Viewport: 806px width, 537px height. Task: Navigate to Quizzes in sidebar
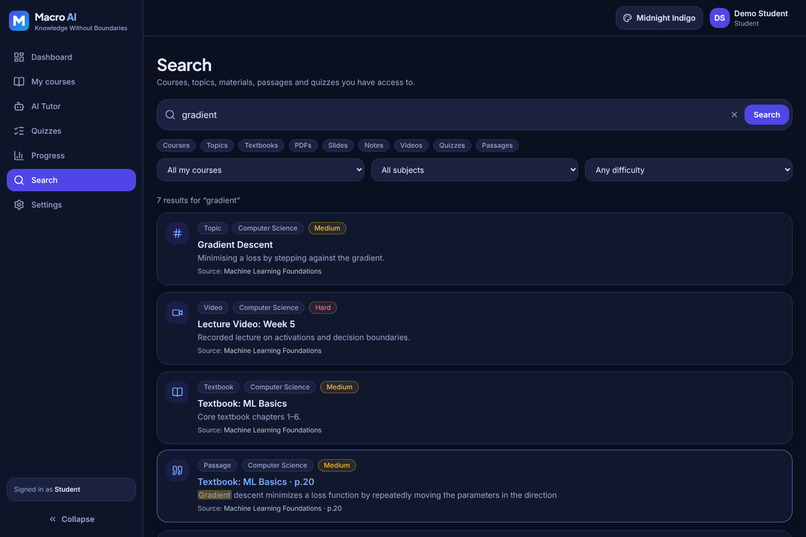click(71, 131)
